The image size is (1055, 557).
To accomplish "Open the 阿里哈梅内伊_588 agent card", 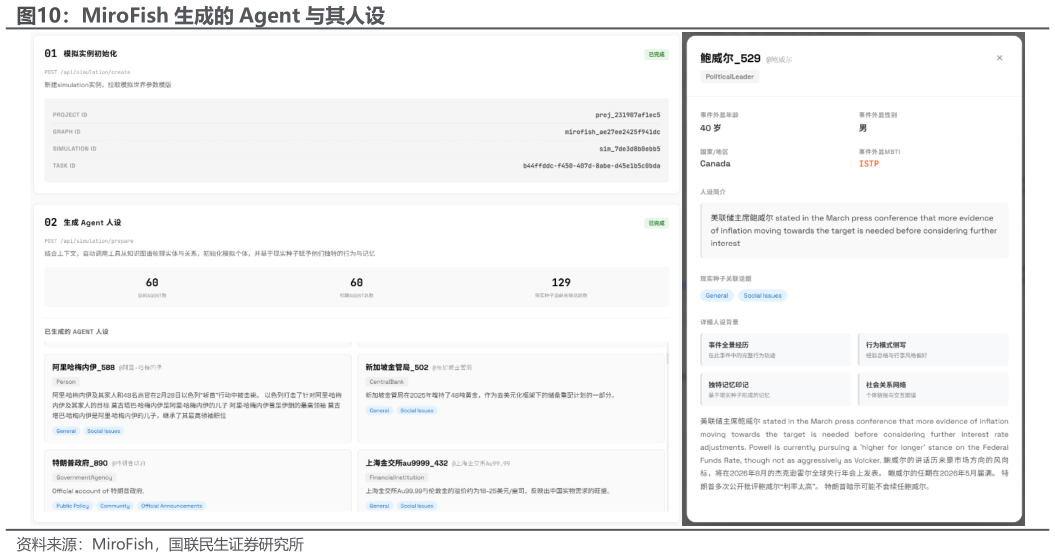I will (x=198, y=398).
